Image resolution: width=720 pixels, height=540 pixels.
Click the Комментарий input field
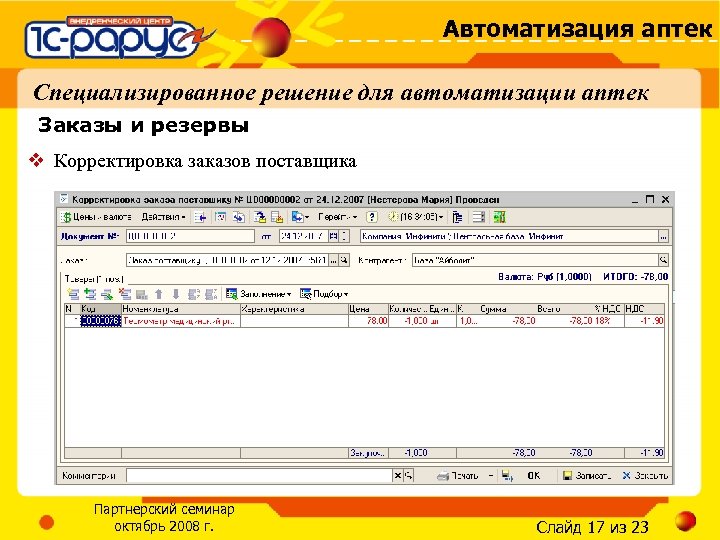[259, 476]
